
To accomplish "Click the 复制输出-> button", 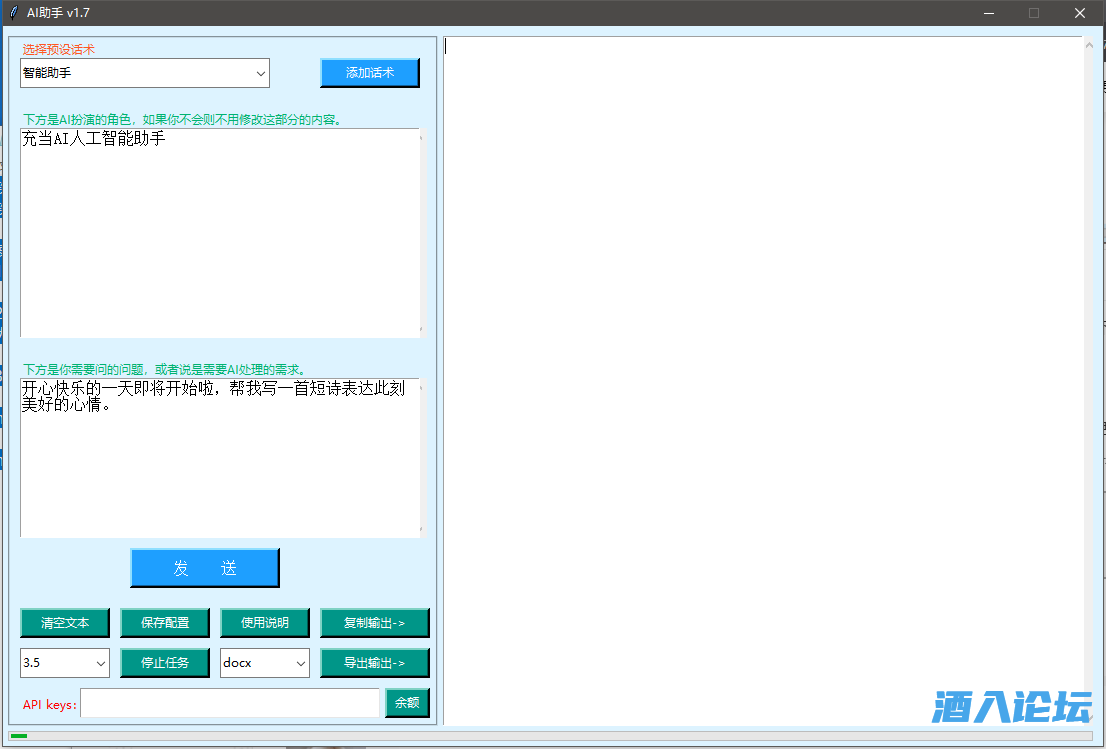I will click(375, 623).
